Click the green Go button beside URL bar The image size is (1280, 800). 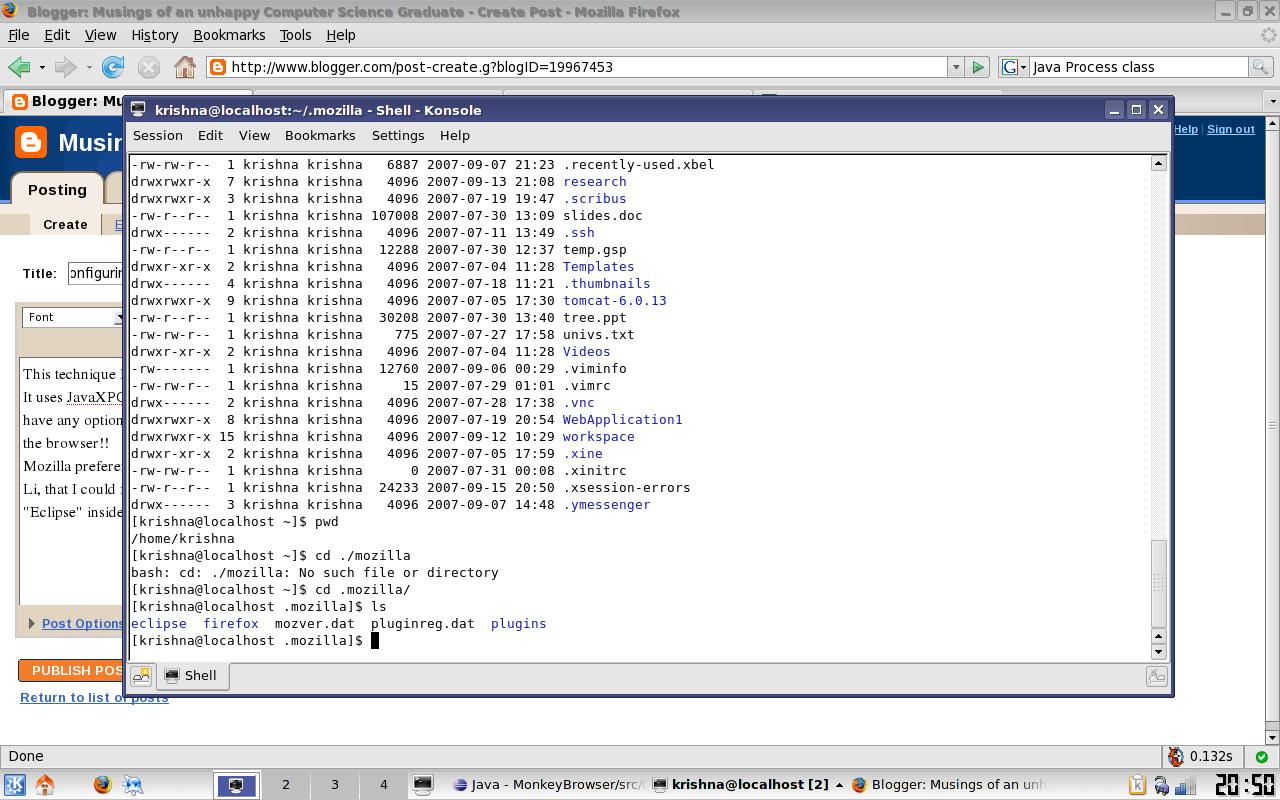pyautogui.click(x=978, y=67)
